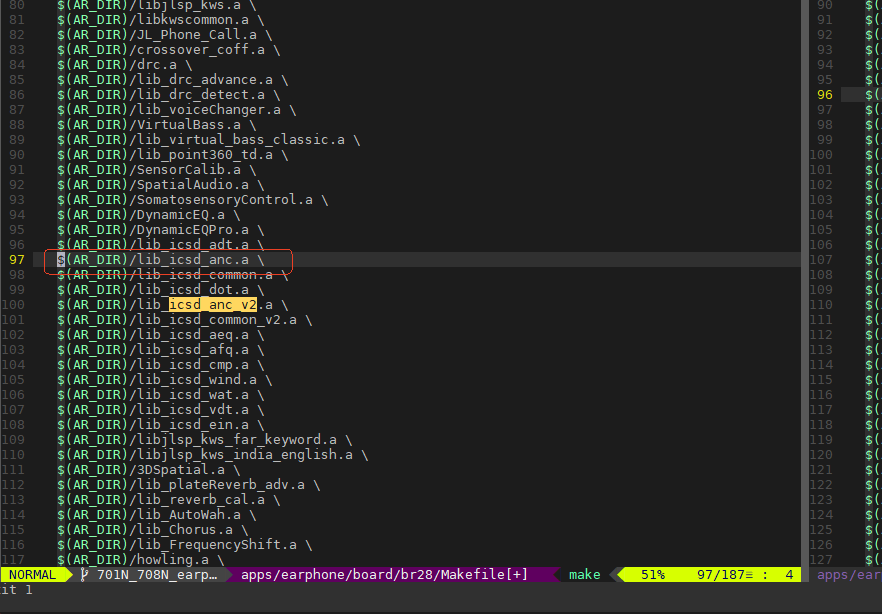Click line number 96 in right pane

coord(825,94)
